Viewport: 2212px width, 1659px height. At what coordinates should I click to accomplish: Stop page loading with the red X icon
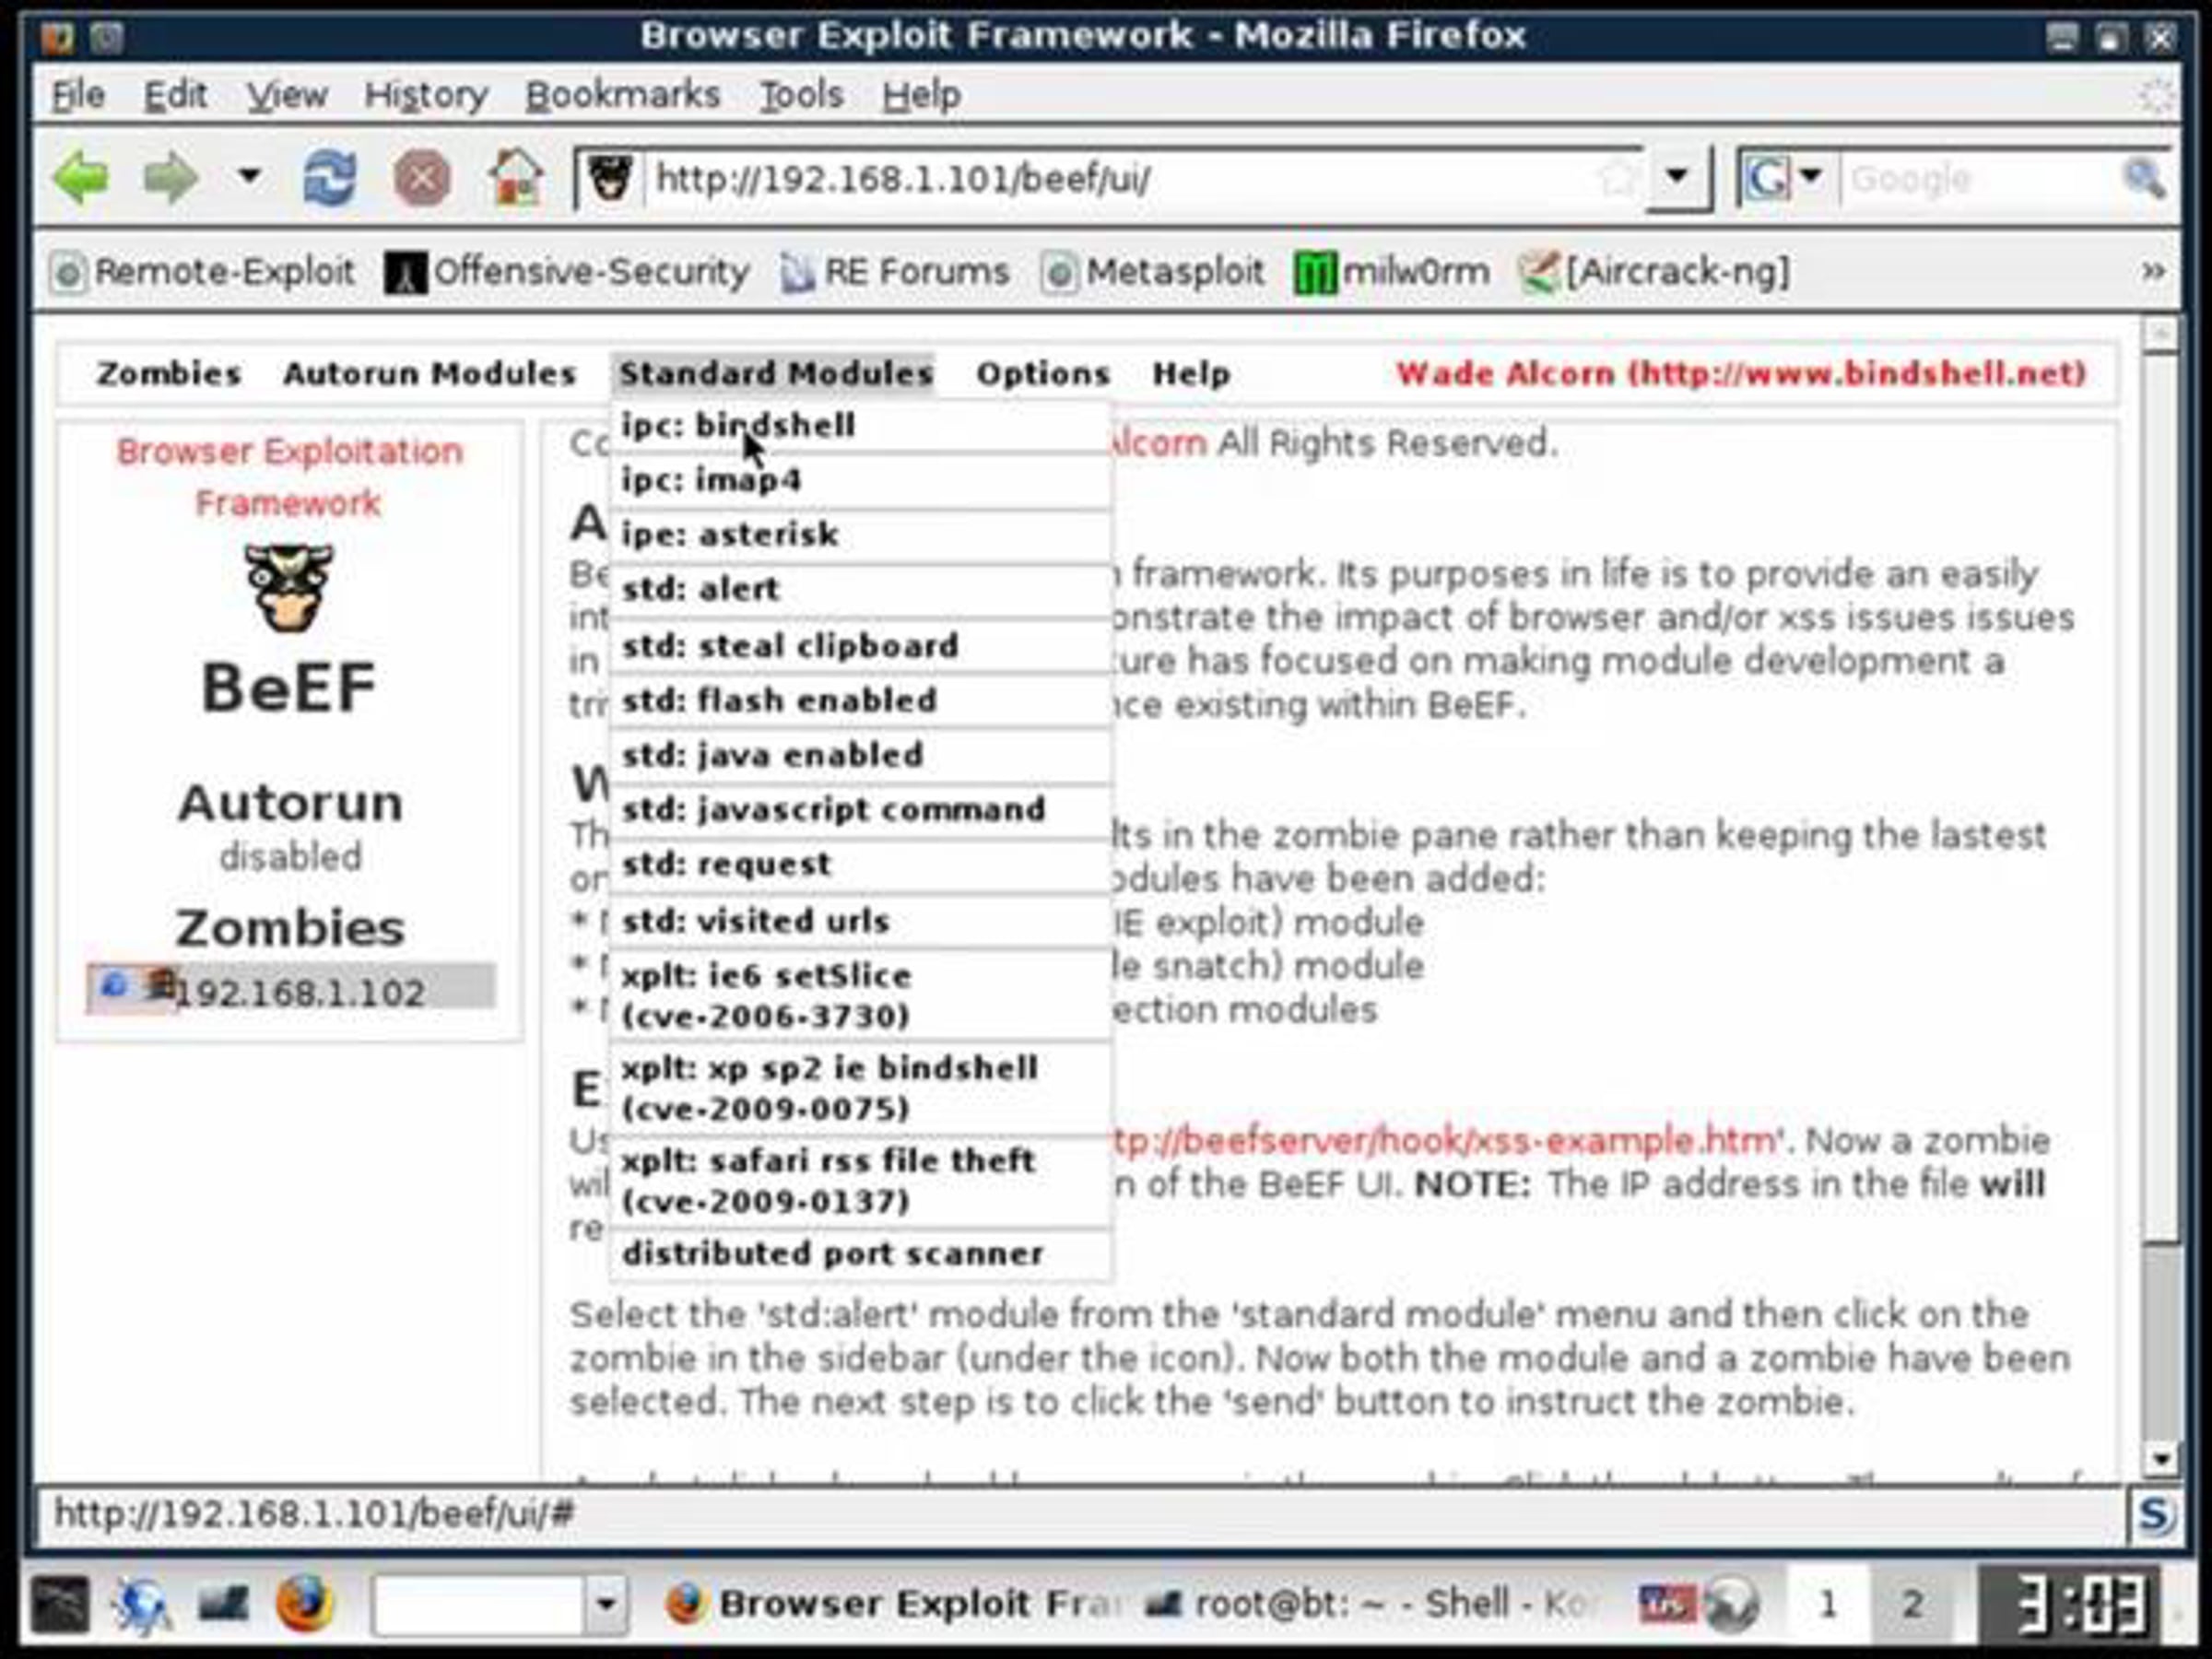[422, 180]
